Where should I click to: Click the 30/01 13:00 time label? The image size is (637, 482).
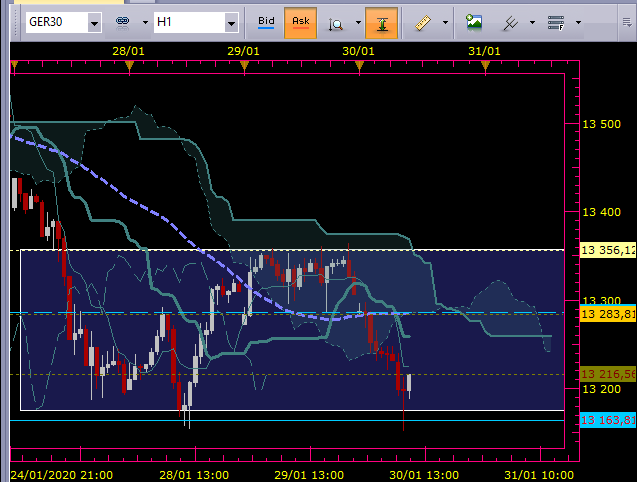424,475
